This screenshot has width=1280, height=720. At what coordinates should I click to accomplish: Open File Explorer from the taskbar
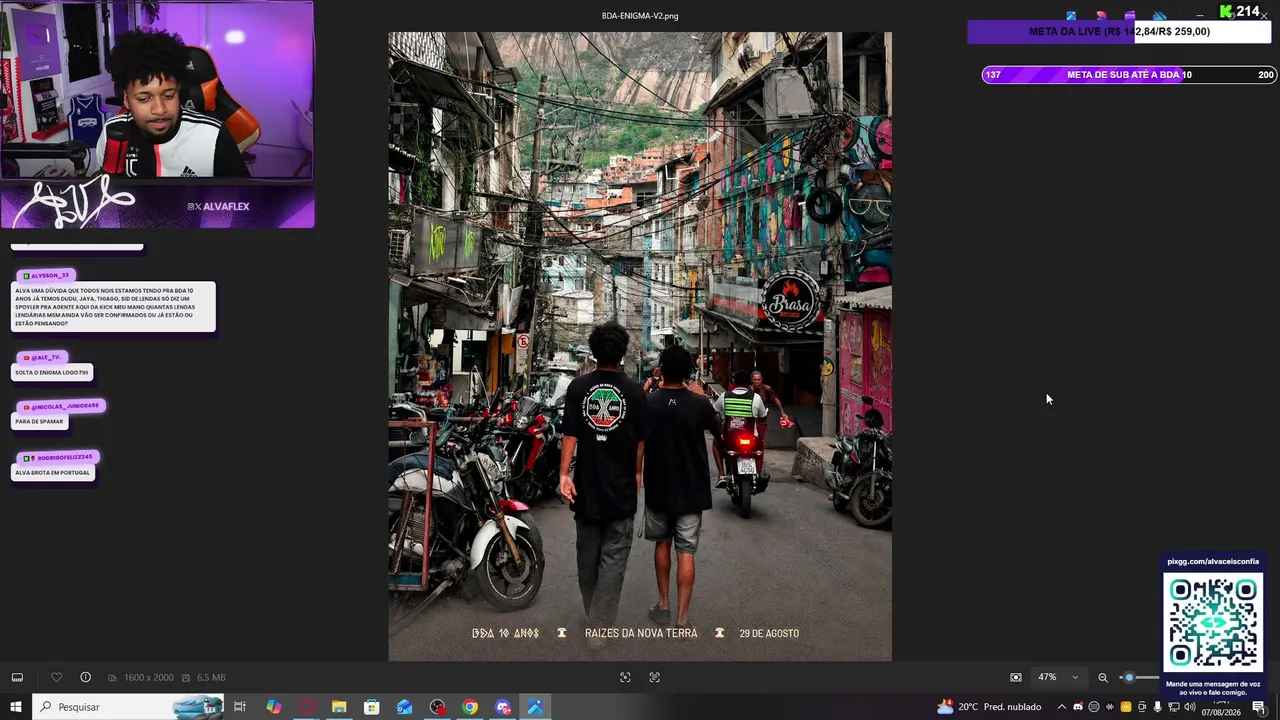339,707
